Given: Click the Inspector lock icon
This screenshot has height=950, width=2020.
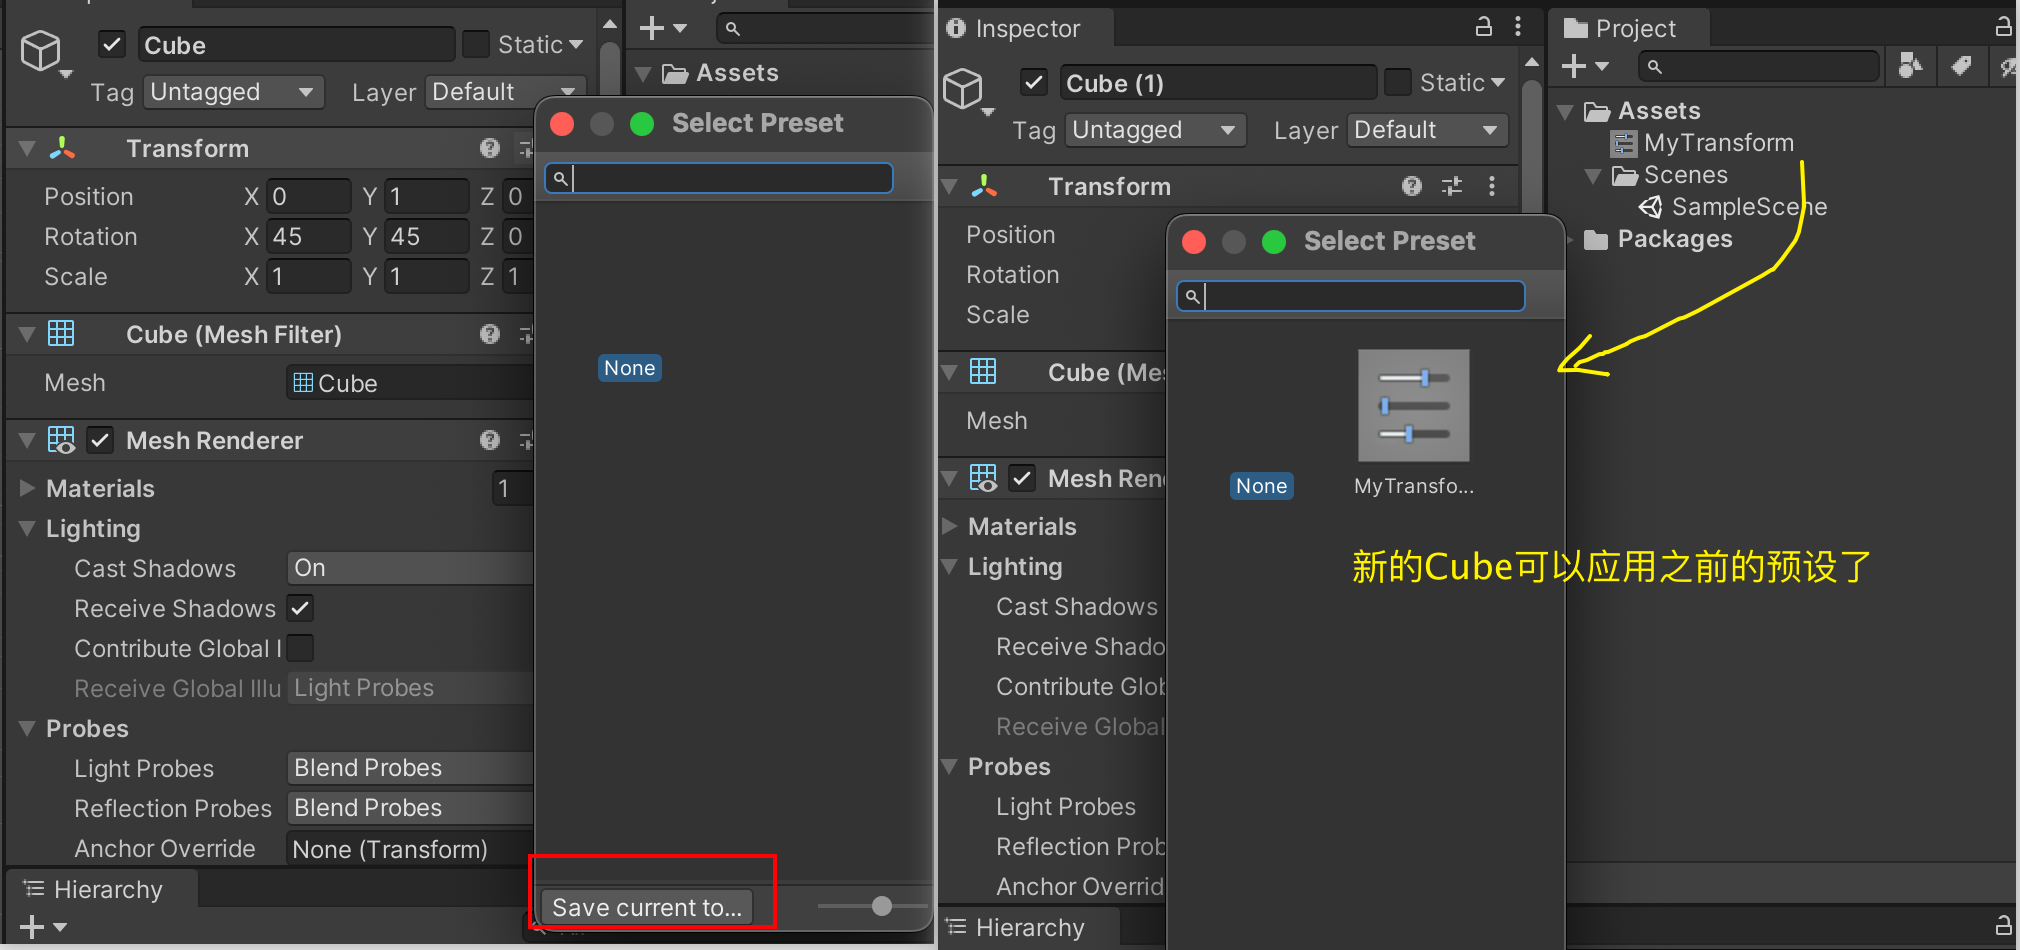Looking at the screenshot, I should tap(1484, 27).
